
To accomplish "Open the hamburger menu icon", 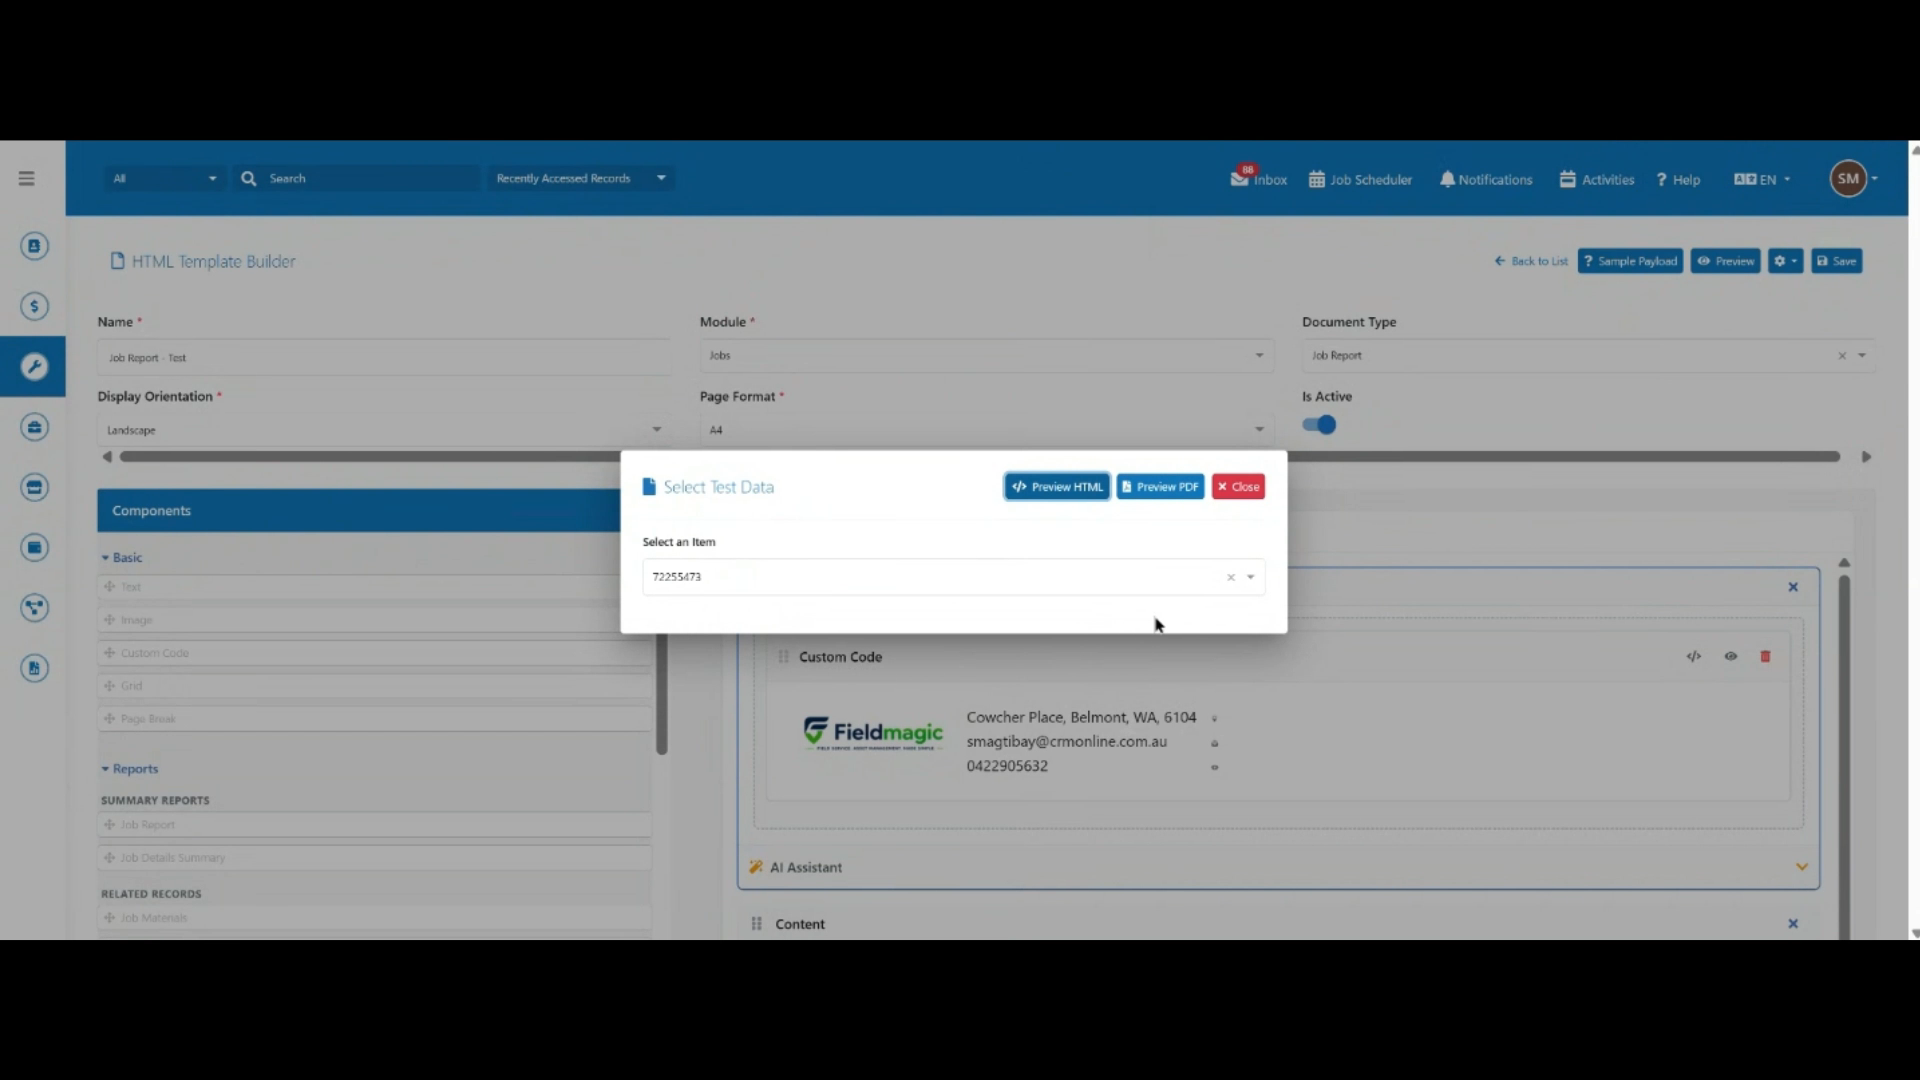I will pyautogui.click(x=27, y=179).
